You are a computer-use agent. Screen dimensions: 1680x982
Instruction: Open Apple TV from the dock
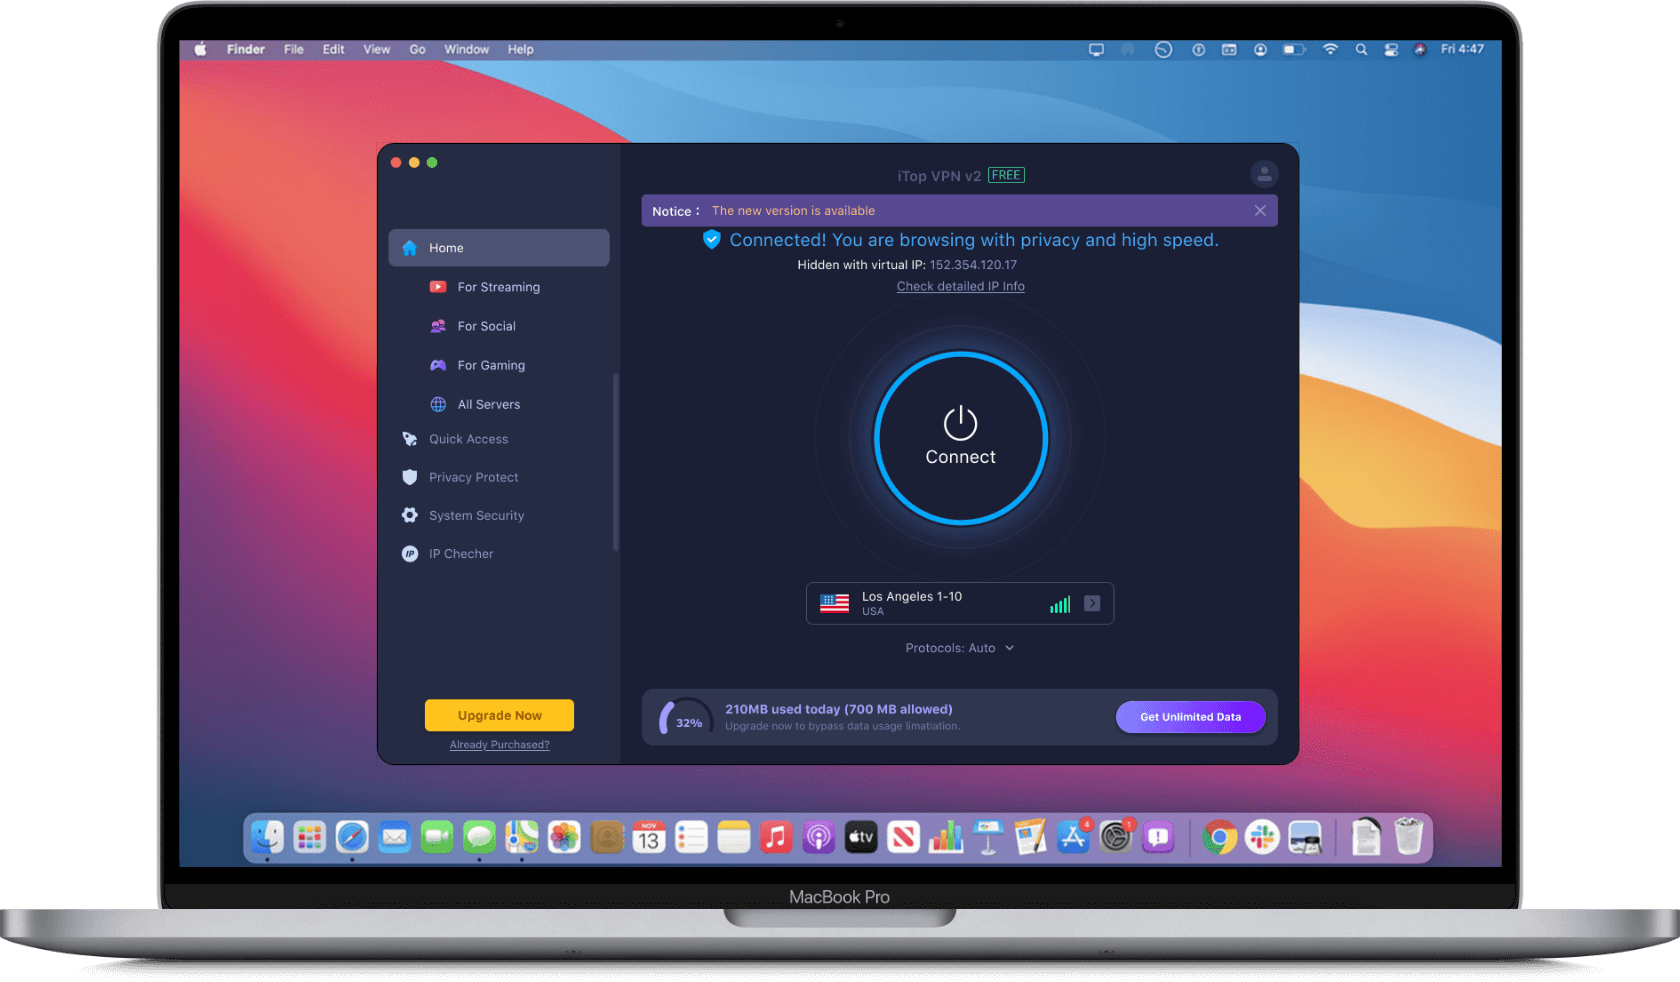click(x=861, y=837)
